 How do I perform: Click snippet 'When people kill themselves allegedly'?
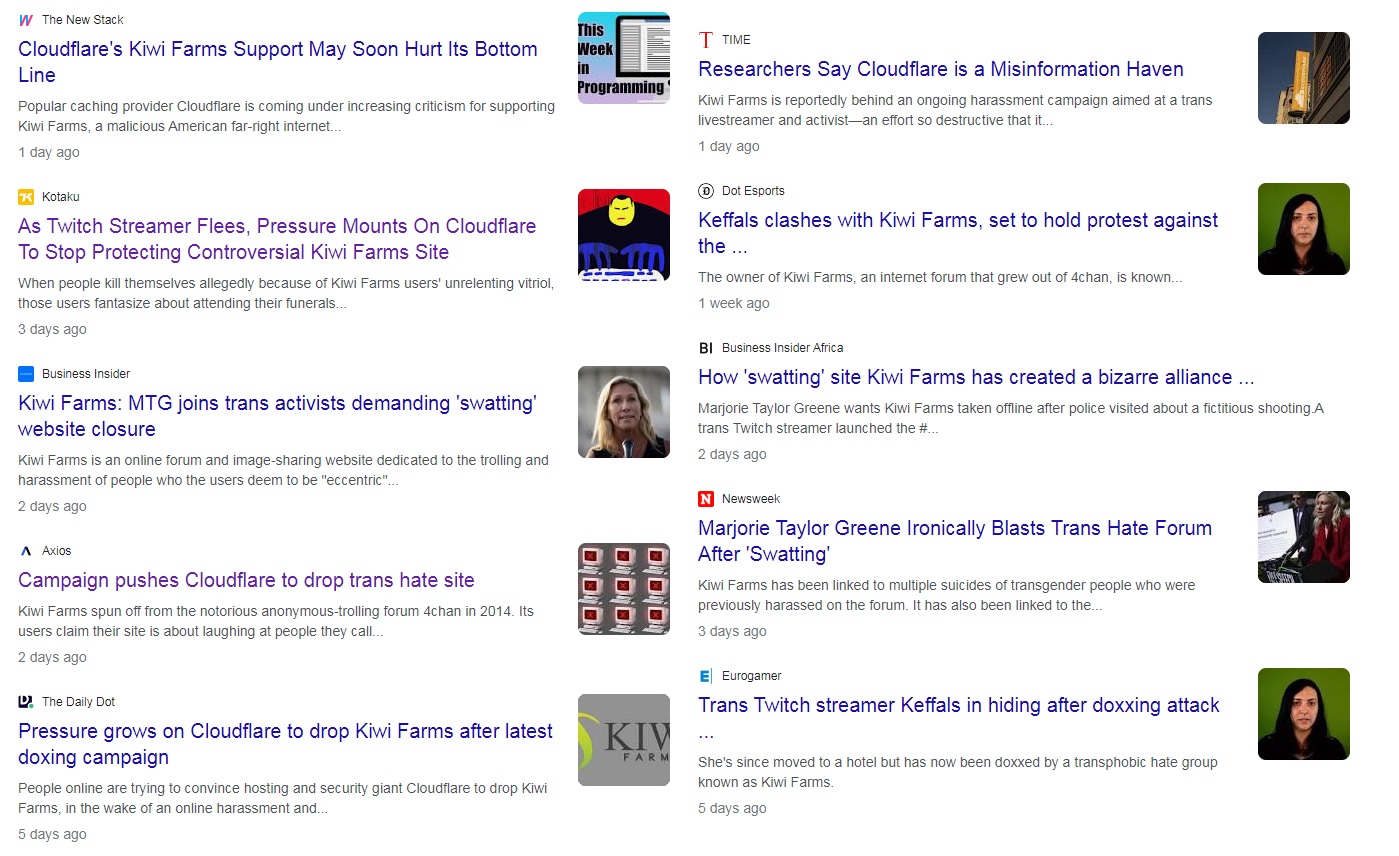(x=286, y=293)
